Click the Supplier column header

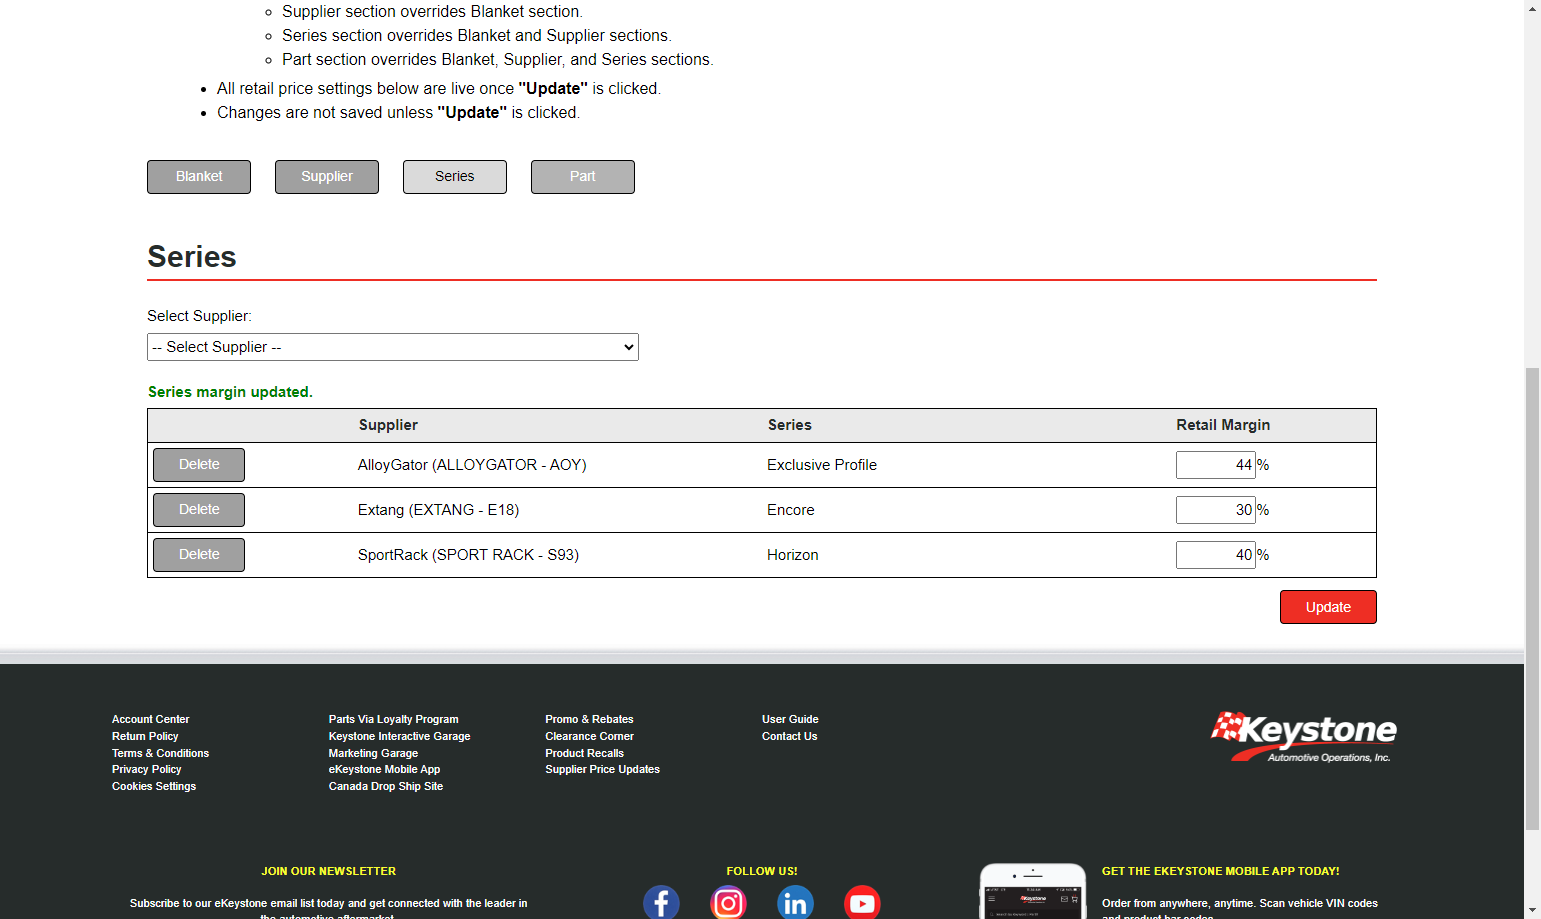388,425
